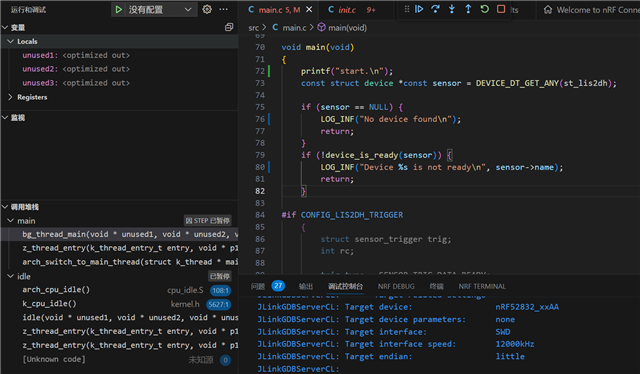Select k_cpu_idle() stack frame

pos(120,304)
